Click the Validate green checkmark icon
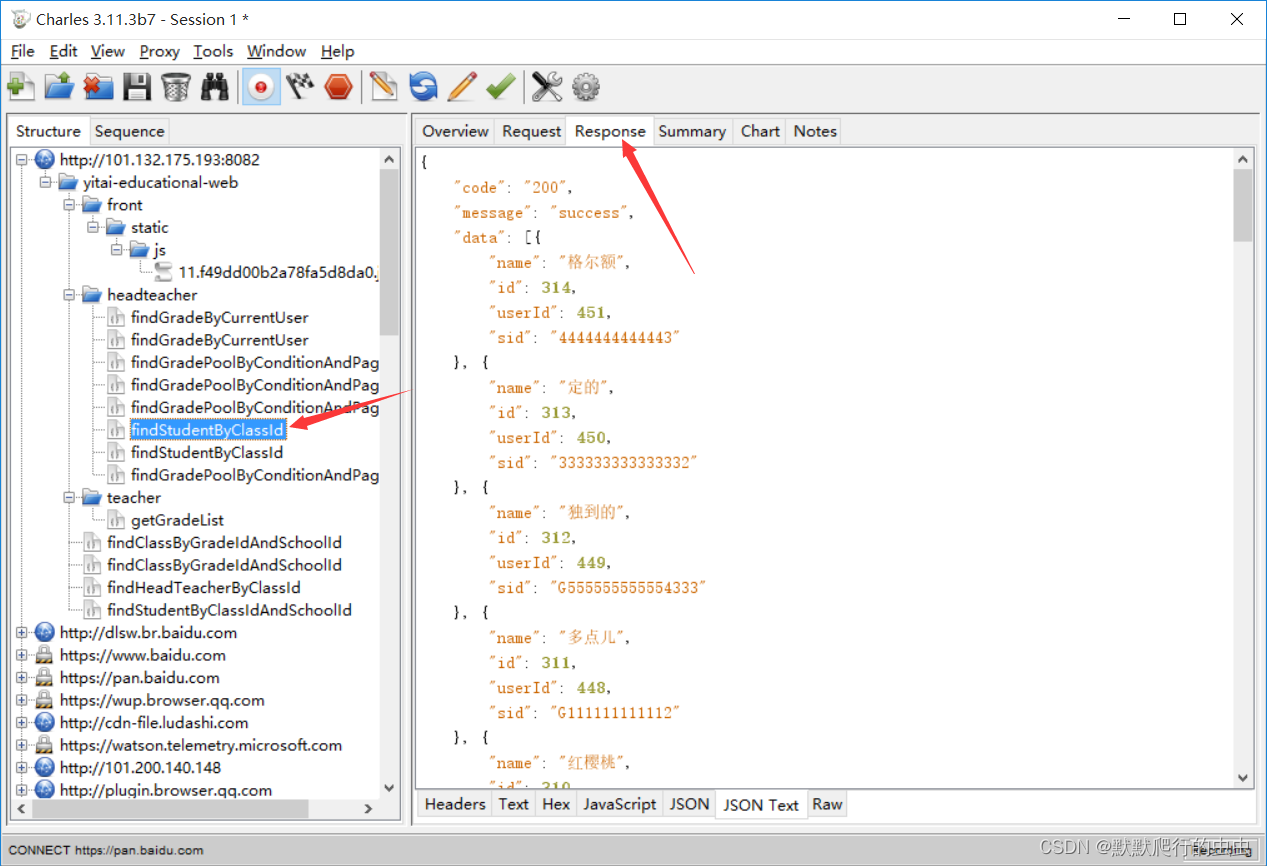The height and width of the screenshot is (866, 1267). pos(501,87)
